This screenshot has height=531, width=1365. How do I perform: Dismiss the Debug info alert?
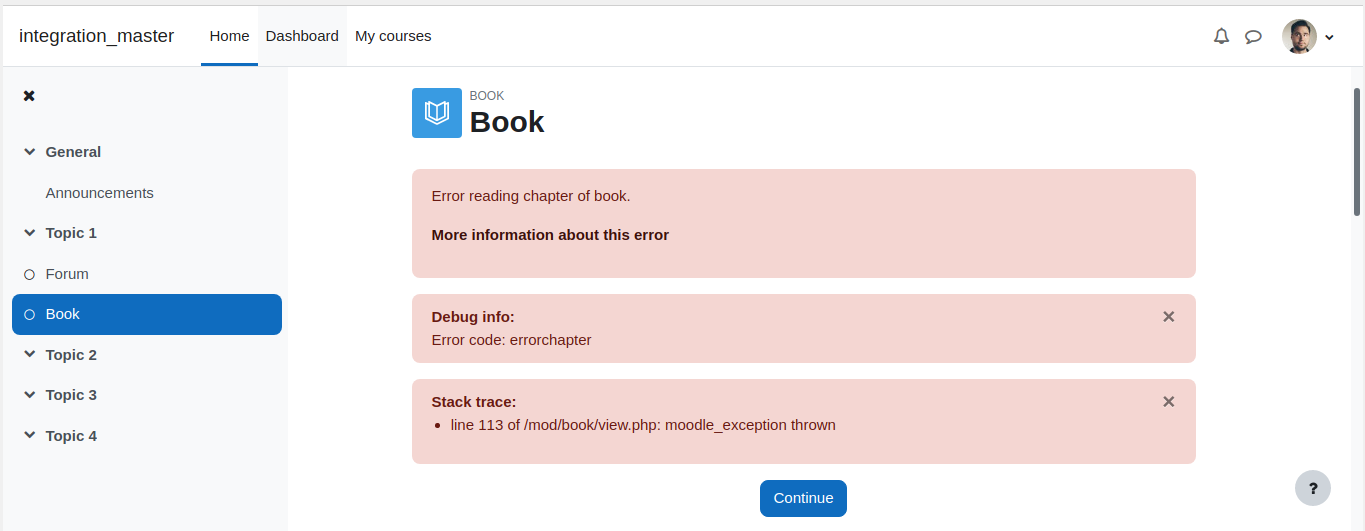tap(1168, 316)
